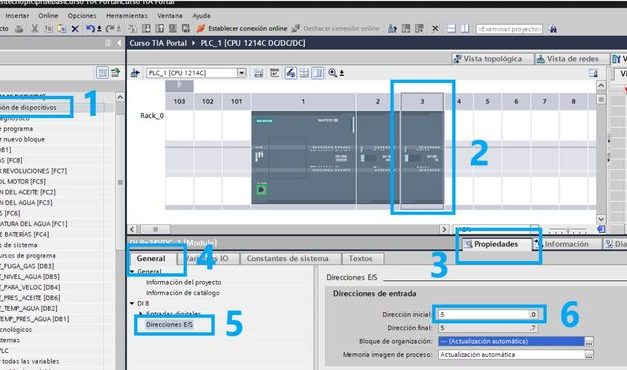The height and width of the screenshot is (370, 627).
Task: Collapse the General tree node arrow
Action: point(132,272)
